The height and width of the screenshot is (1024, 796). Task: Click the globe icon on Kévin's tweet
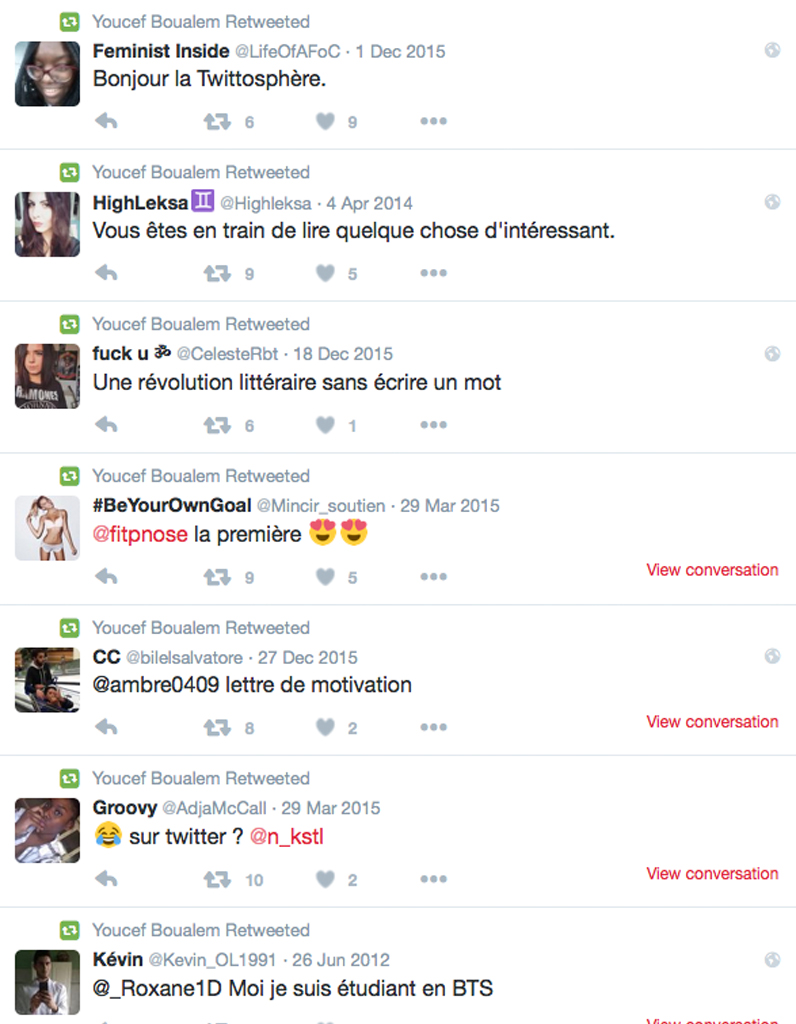click(x=772, y=959)
